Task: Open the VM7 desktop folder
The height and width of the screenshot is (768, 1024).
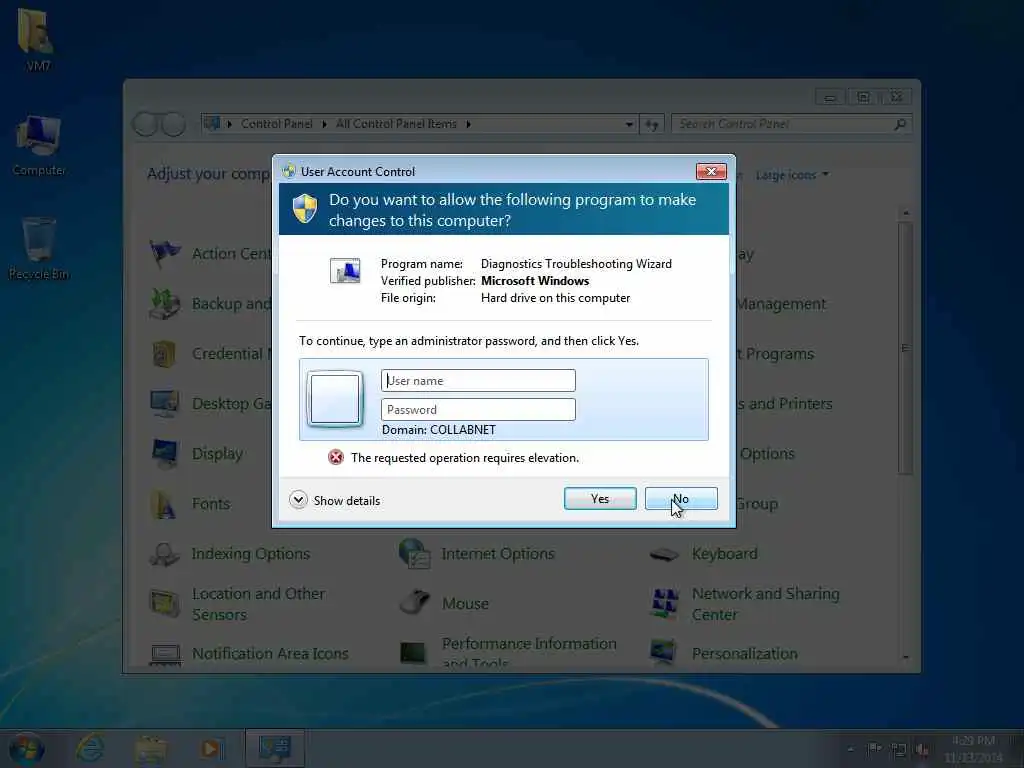Action: click(x=38, y=38)
